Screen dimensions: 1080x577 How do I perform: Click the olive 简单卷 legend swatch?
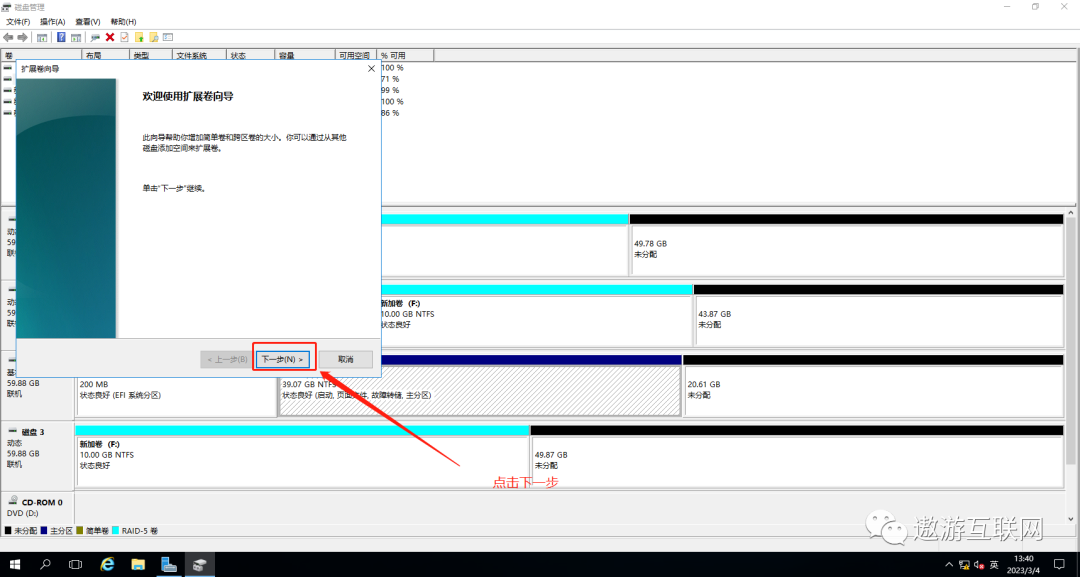(80, 531)
